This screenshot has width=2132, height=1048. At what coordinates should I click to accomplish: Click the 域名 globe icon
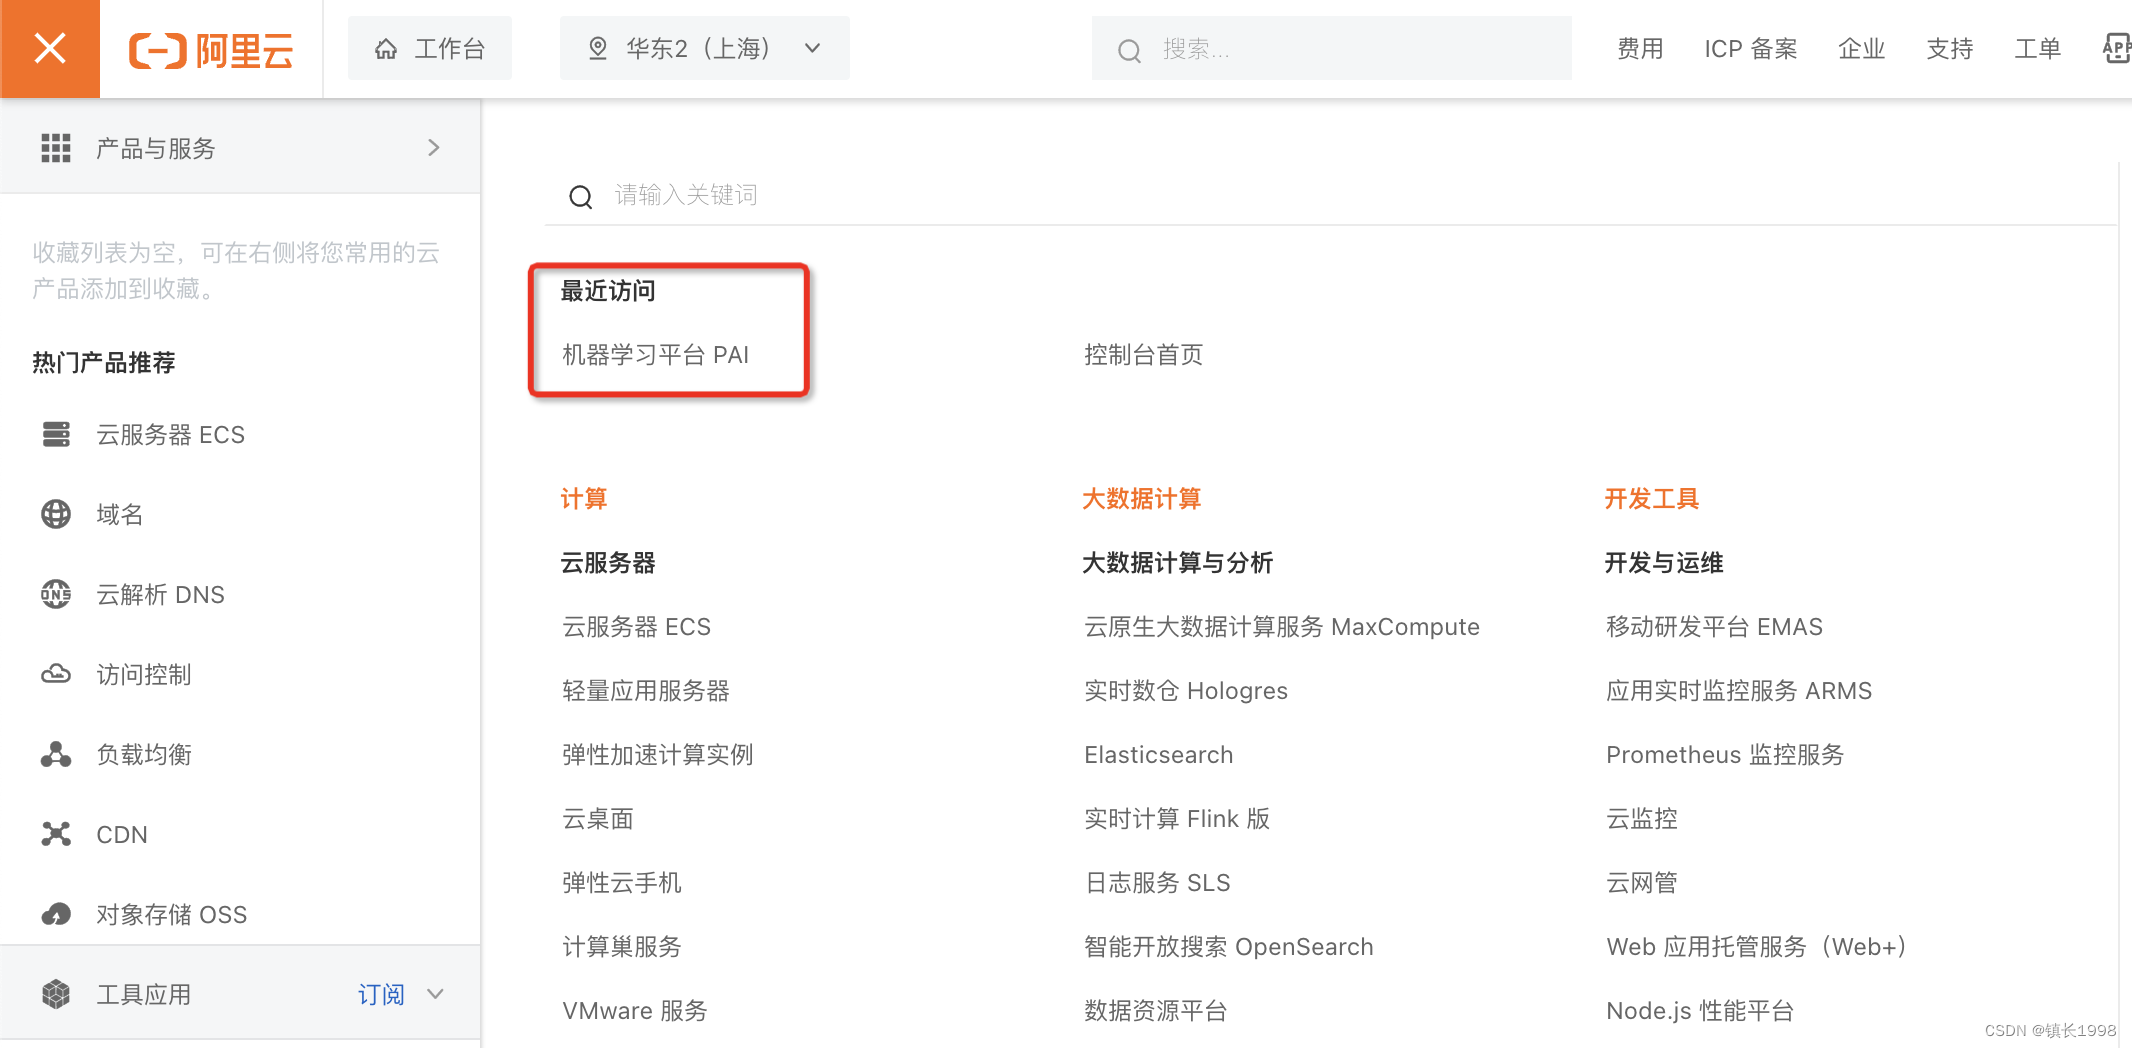(56, 514)
